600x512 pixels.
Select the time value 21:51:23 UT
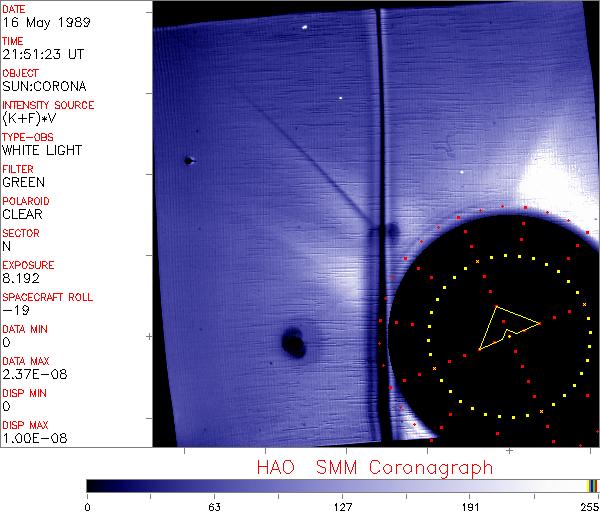tap(43, 54)
